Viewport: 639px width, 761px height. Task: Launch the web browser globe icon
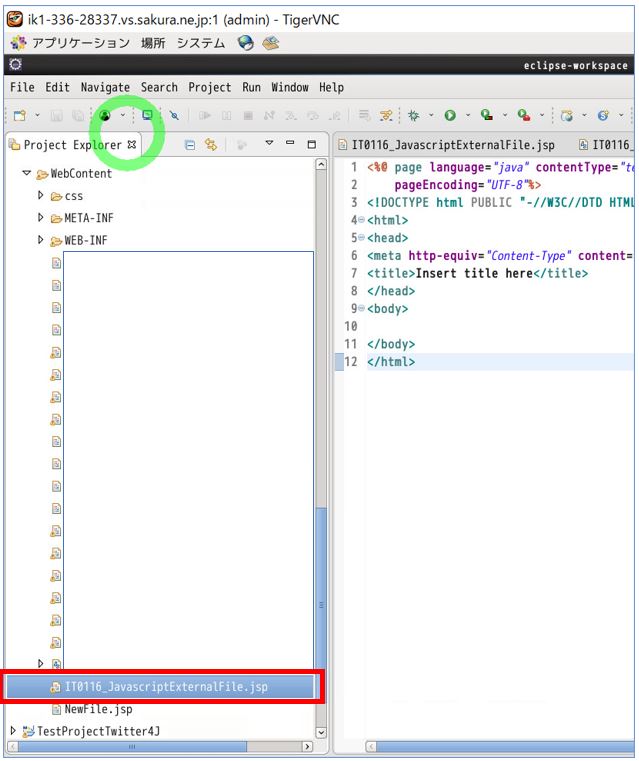pos(246,43)
